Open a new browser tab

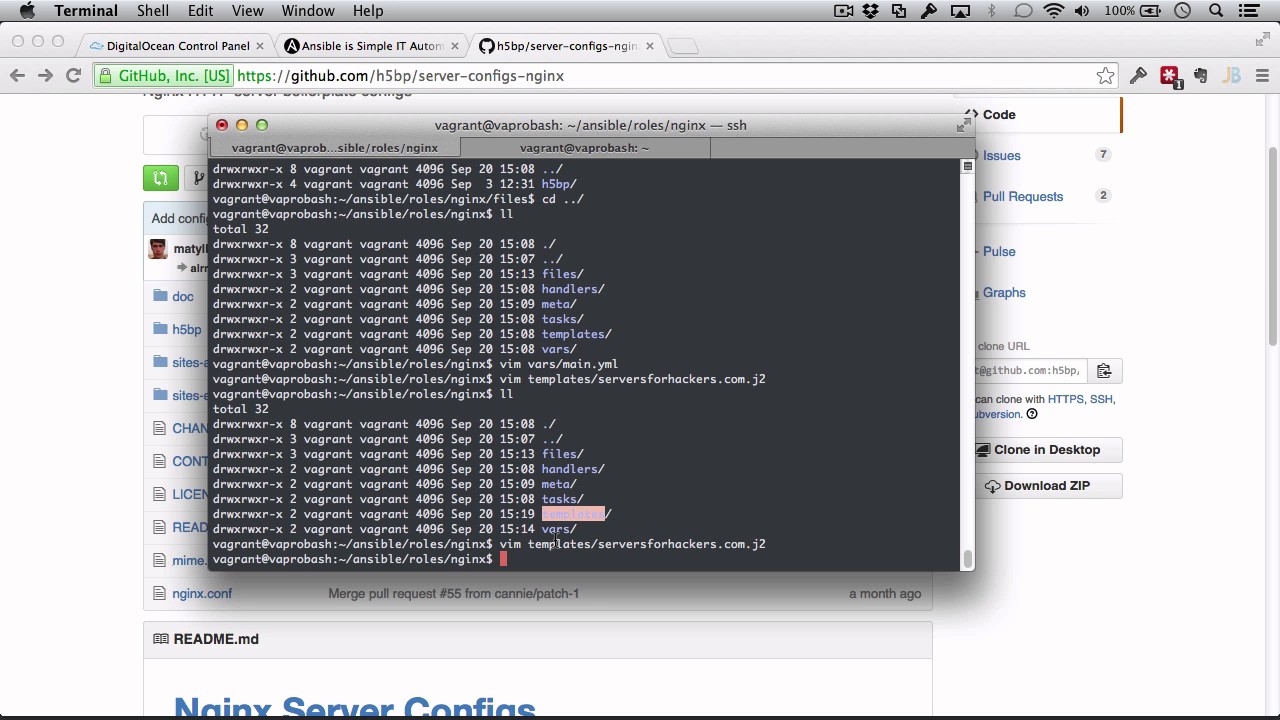[683, 46]
